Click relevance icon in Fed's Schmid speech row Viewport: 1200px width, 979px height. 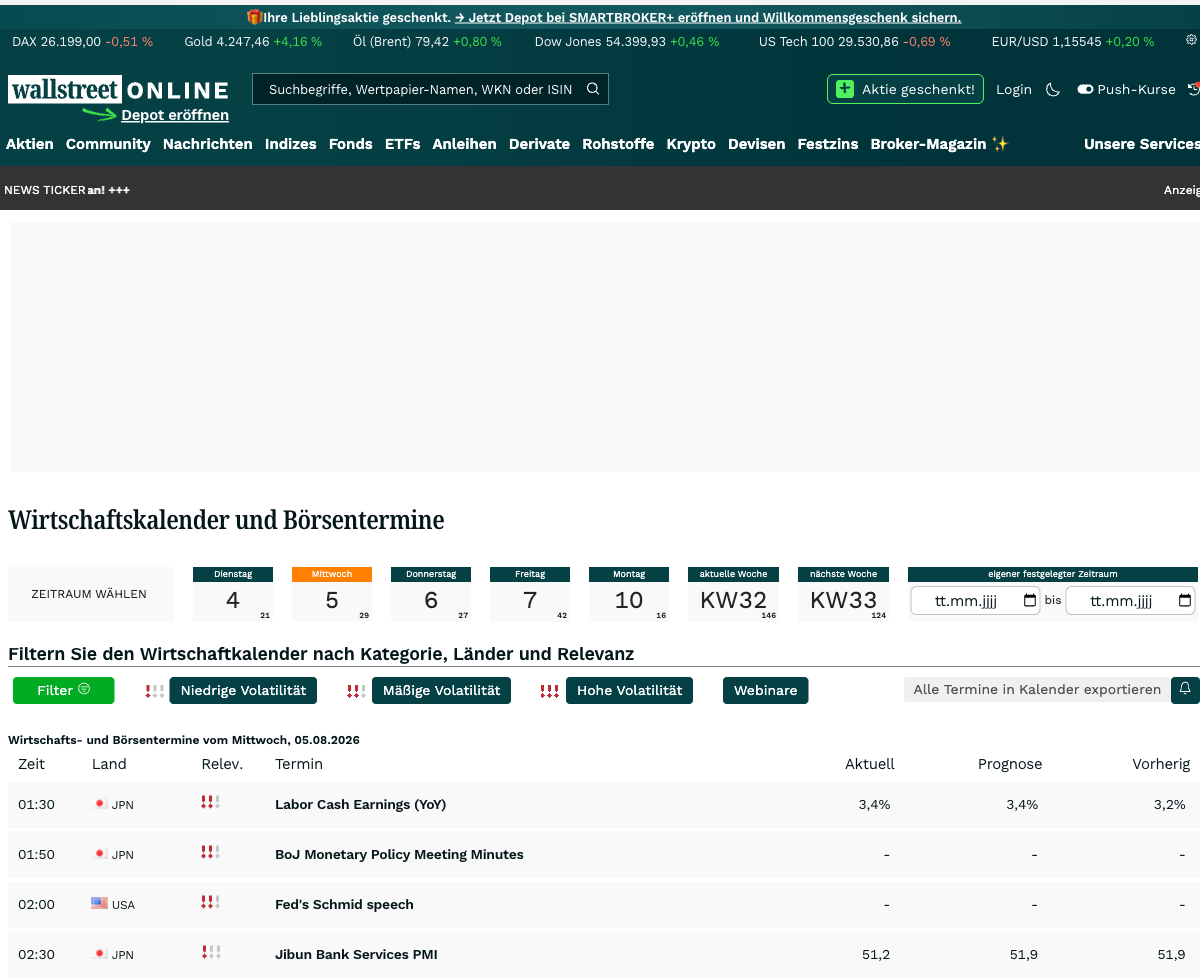pos(210,902)
